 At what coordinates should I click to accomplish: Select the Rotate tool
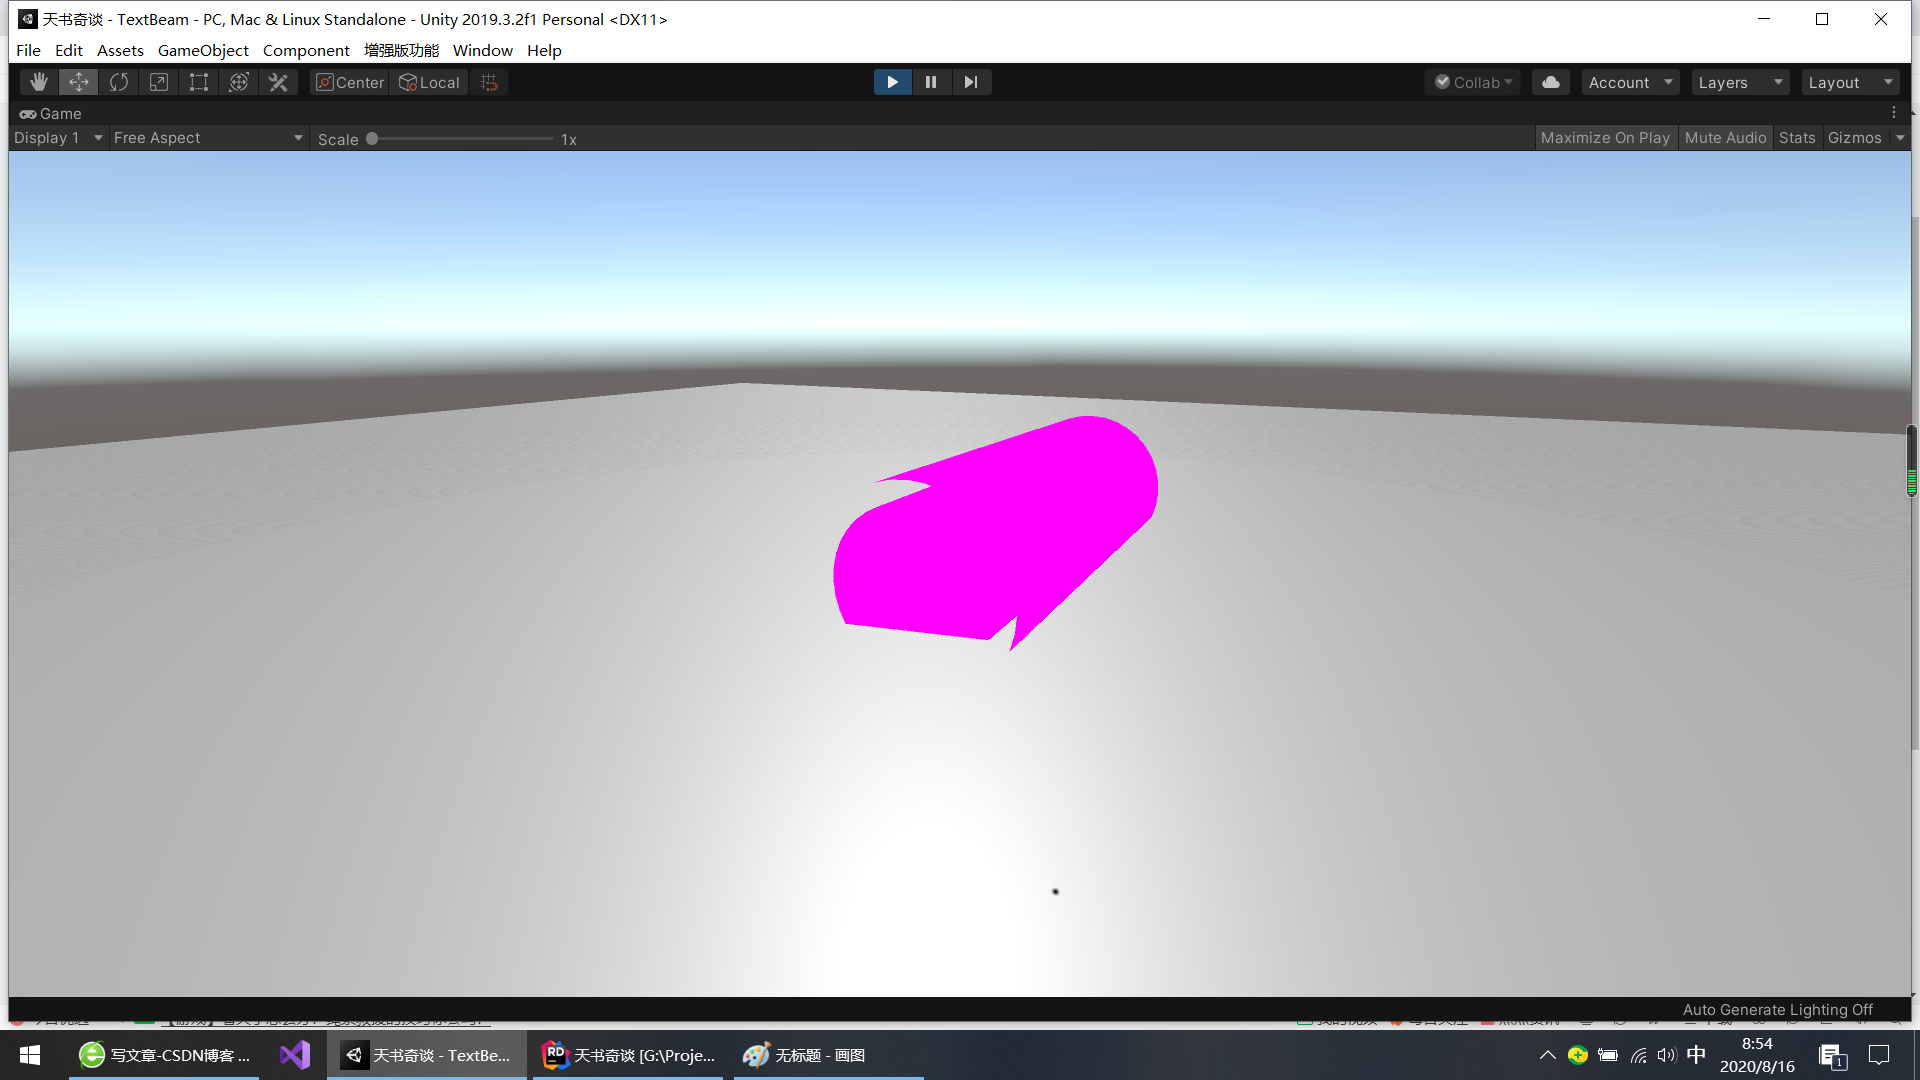(118, 82)
